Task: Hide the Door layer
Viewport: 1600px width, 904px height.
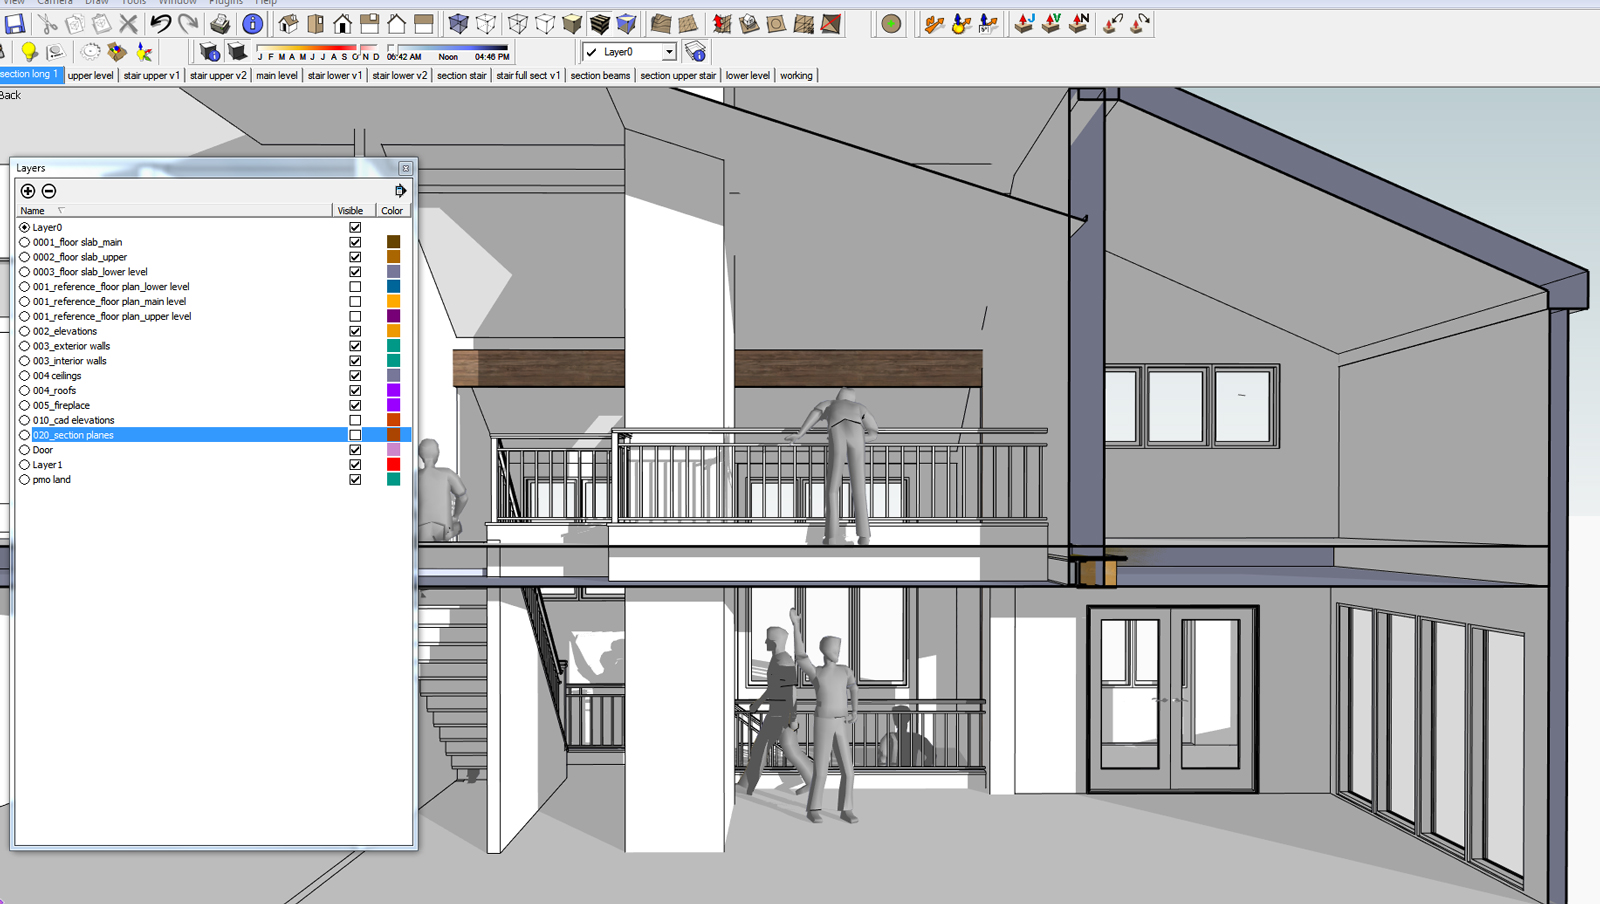Action: pos(355,450)
